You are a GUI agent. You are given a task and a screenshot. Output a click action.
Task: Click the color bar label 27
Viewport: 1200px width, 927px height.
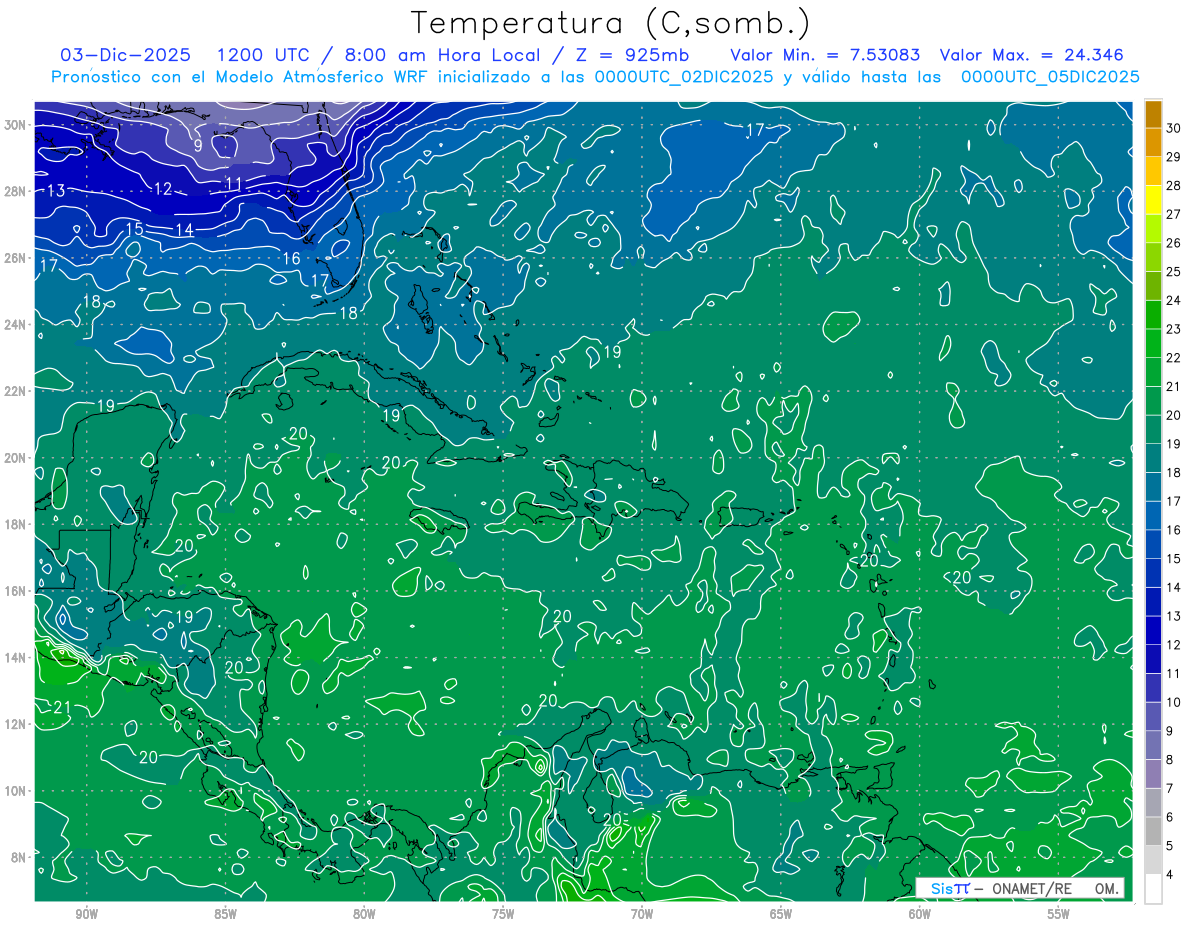1174,214
